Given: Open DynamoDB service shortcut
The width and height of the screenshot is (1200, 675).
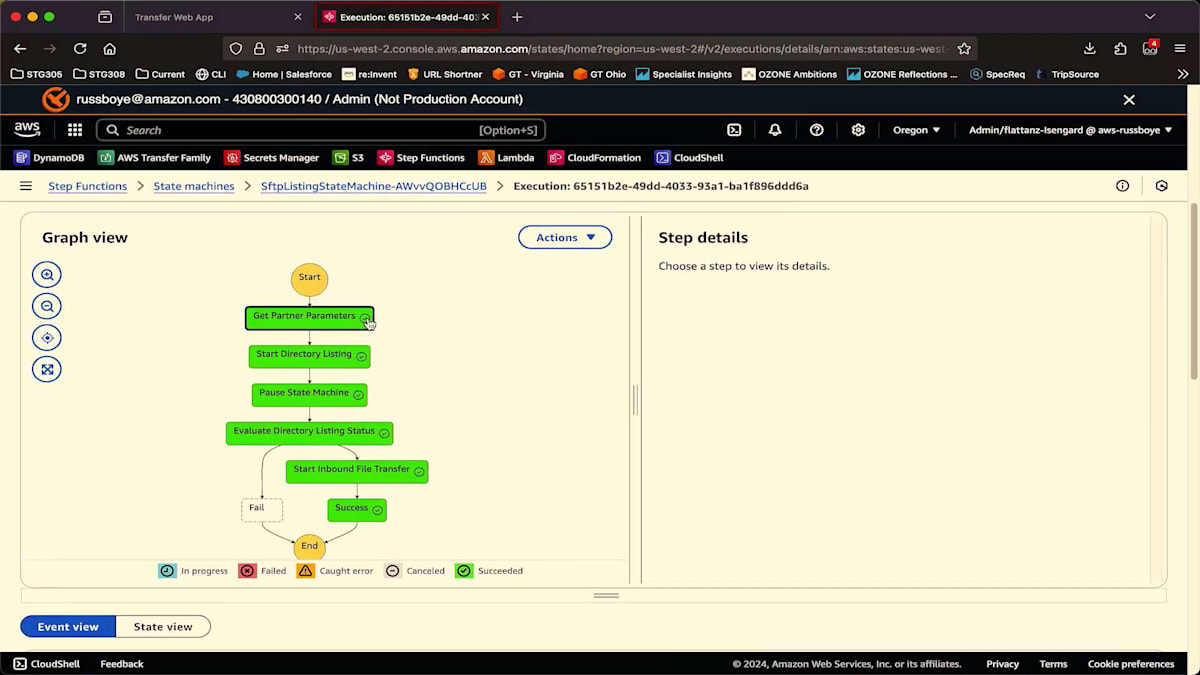Looking at the screenshot, I should [x=49, y=158].
